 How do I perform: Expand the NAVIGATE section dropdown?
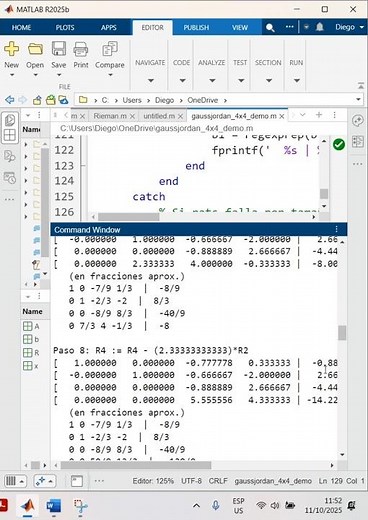tap(150, 80)
